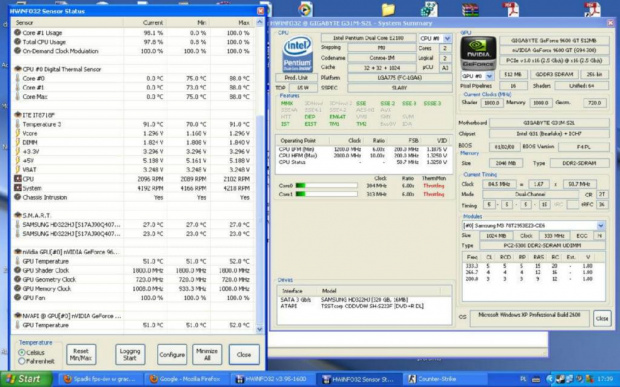Screen dimensions: 620x387
Task: Click the sensor list vertical scrollbar
Action: pos(260,176)
